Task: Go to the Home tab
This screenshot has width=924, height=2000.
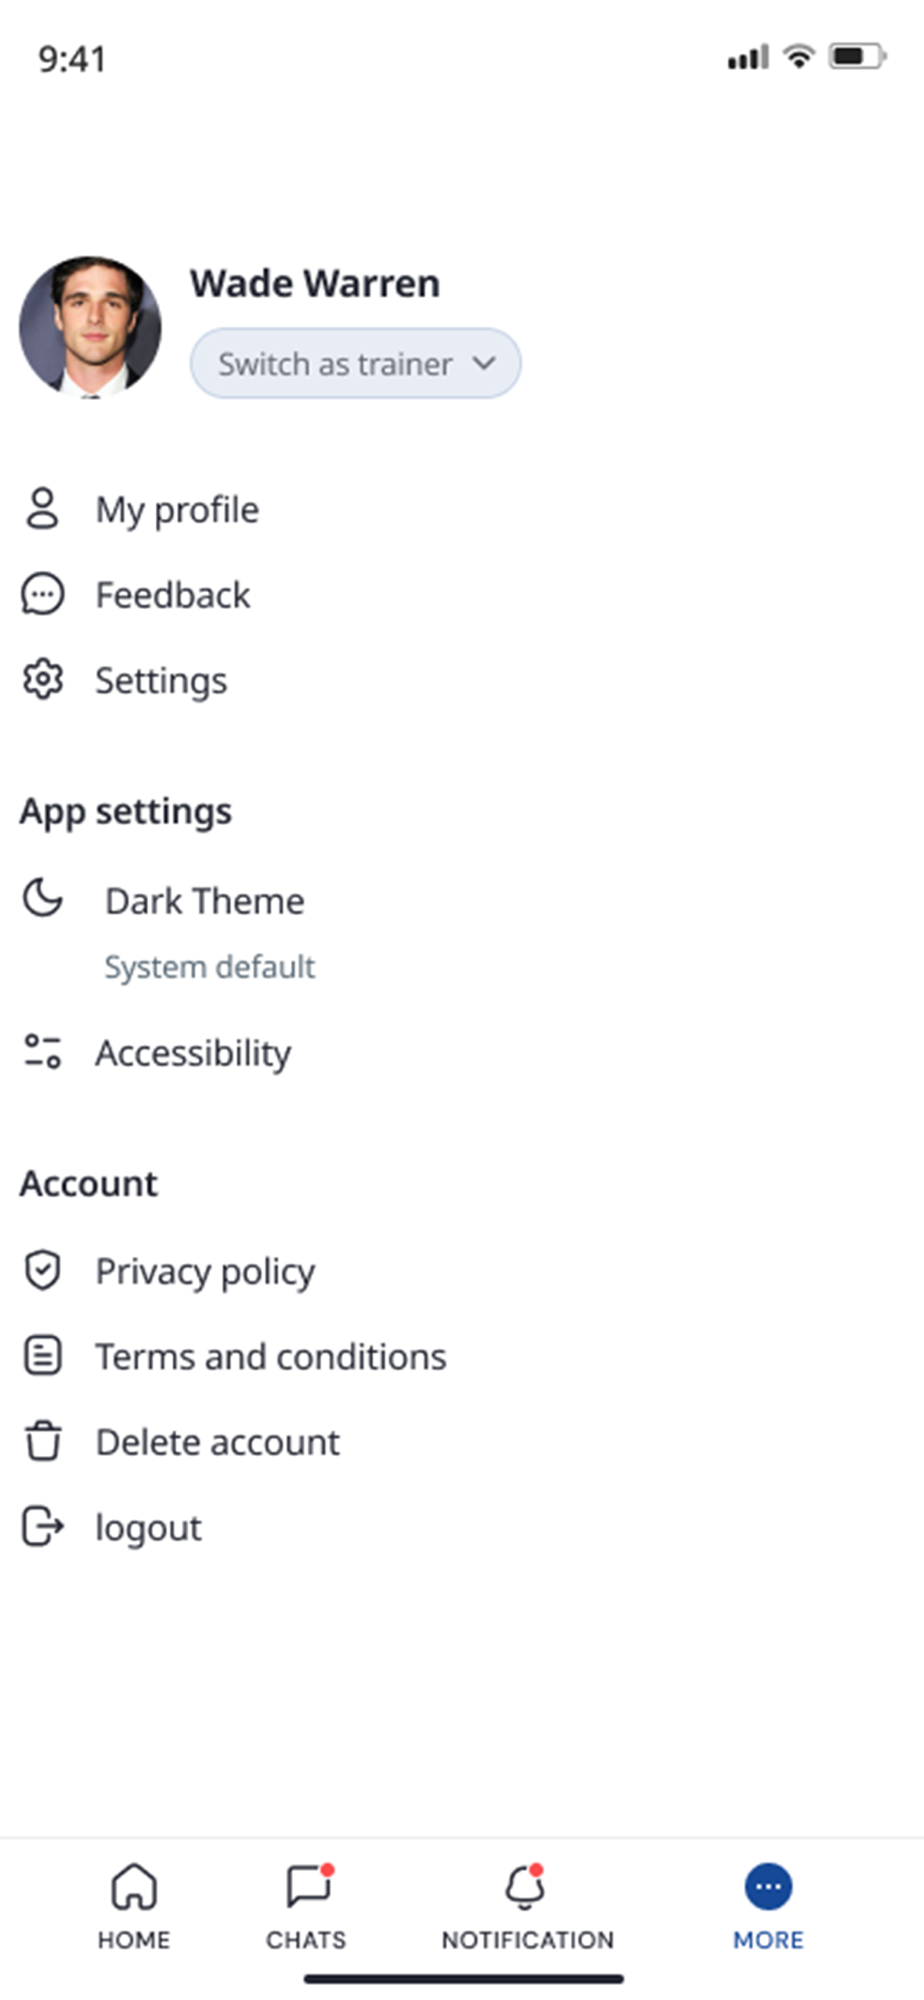Action: [x=134, y=1906]
